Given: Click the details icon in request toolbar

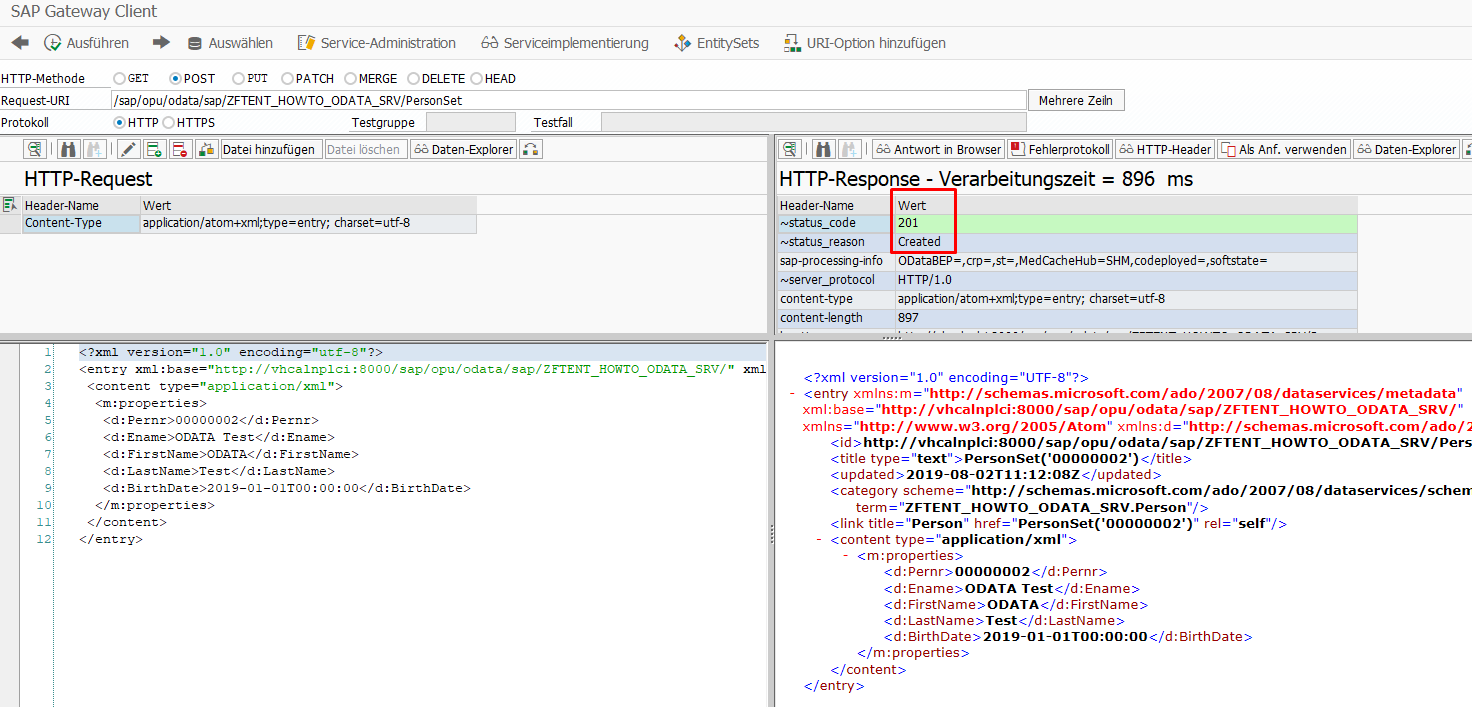Looking at the screenshot, I should click(x=35, y=149).
